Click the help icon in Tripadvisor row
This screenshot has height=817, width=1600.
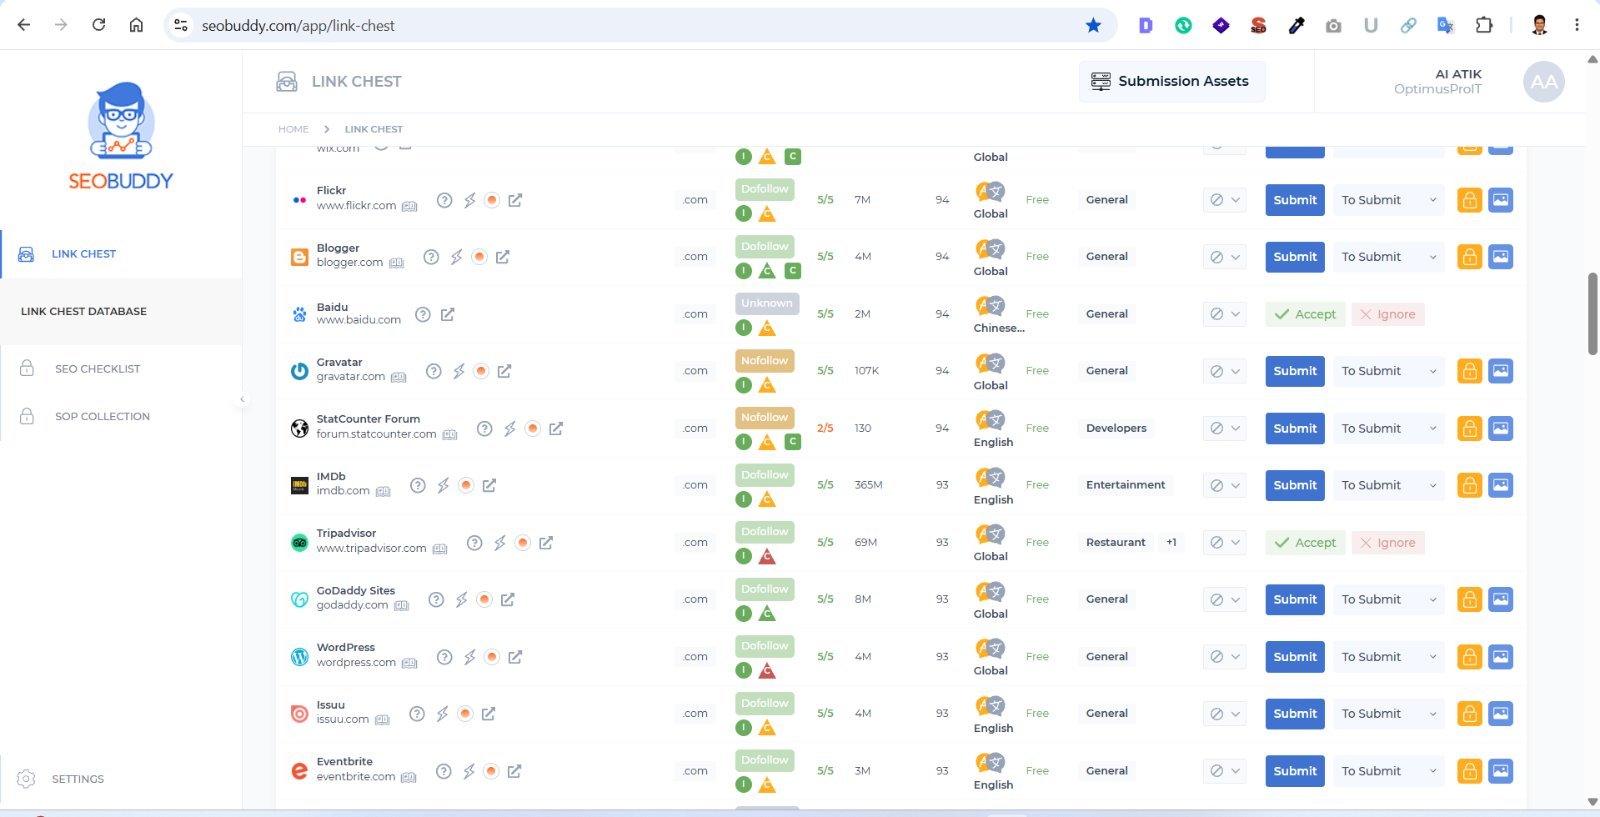coord(474,543)
